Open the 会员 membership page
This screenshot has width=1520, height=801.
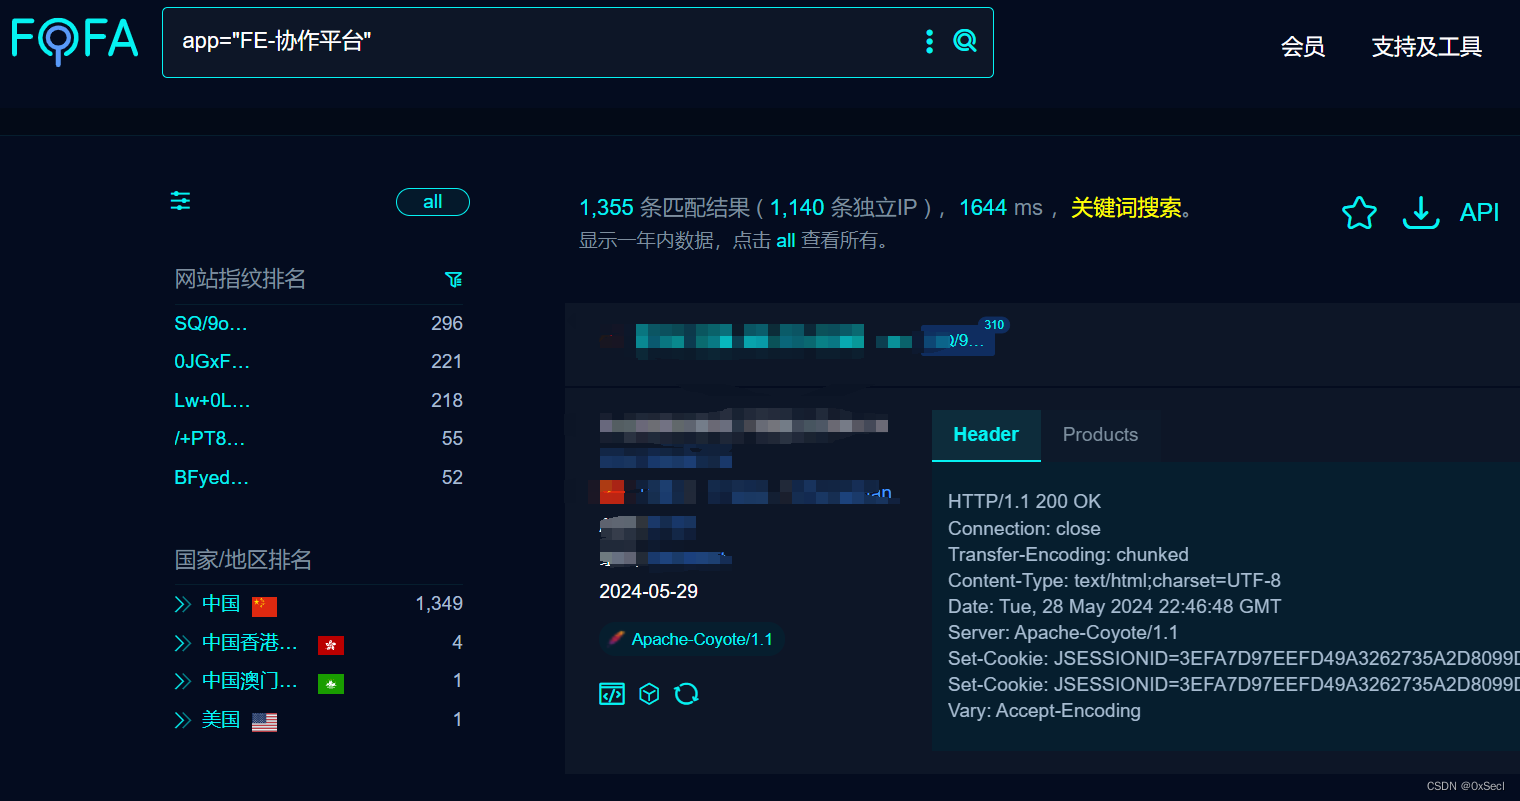(1303, 47)
